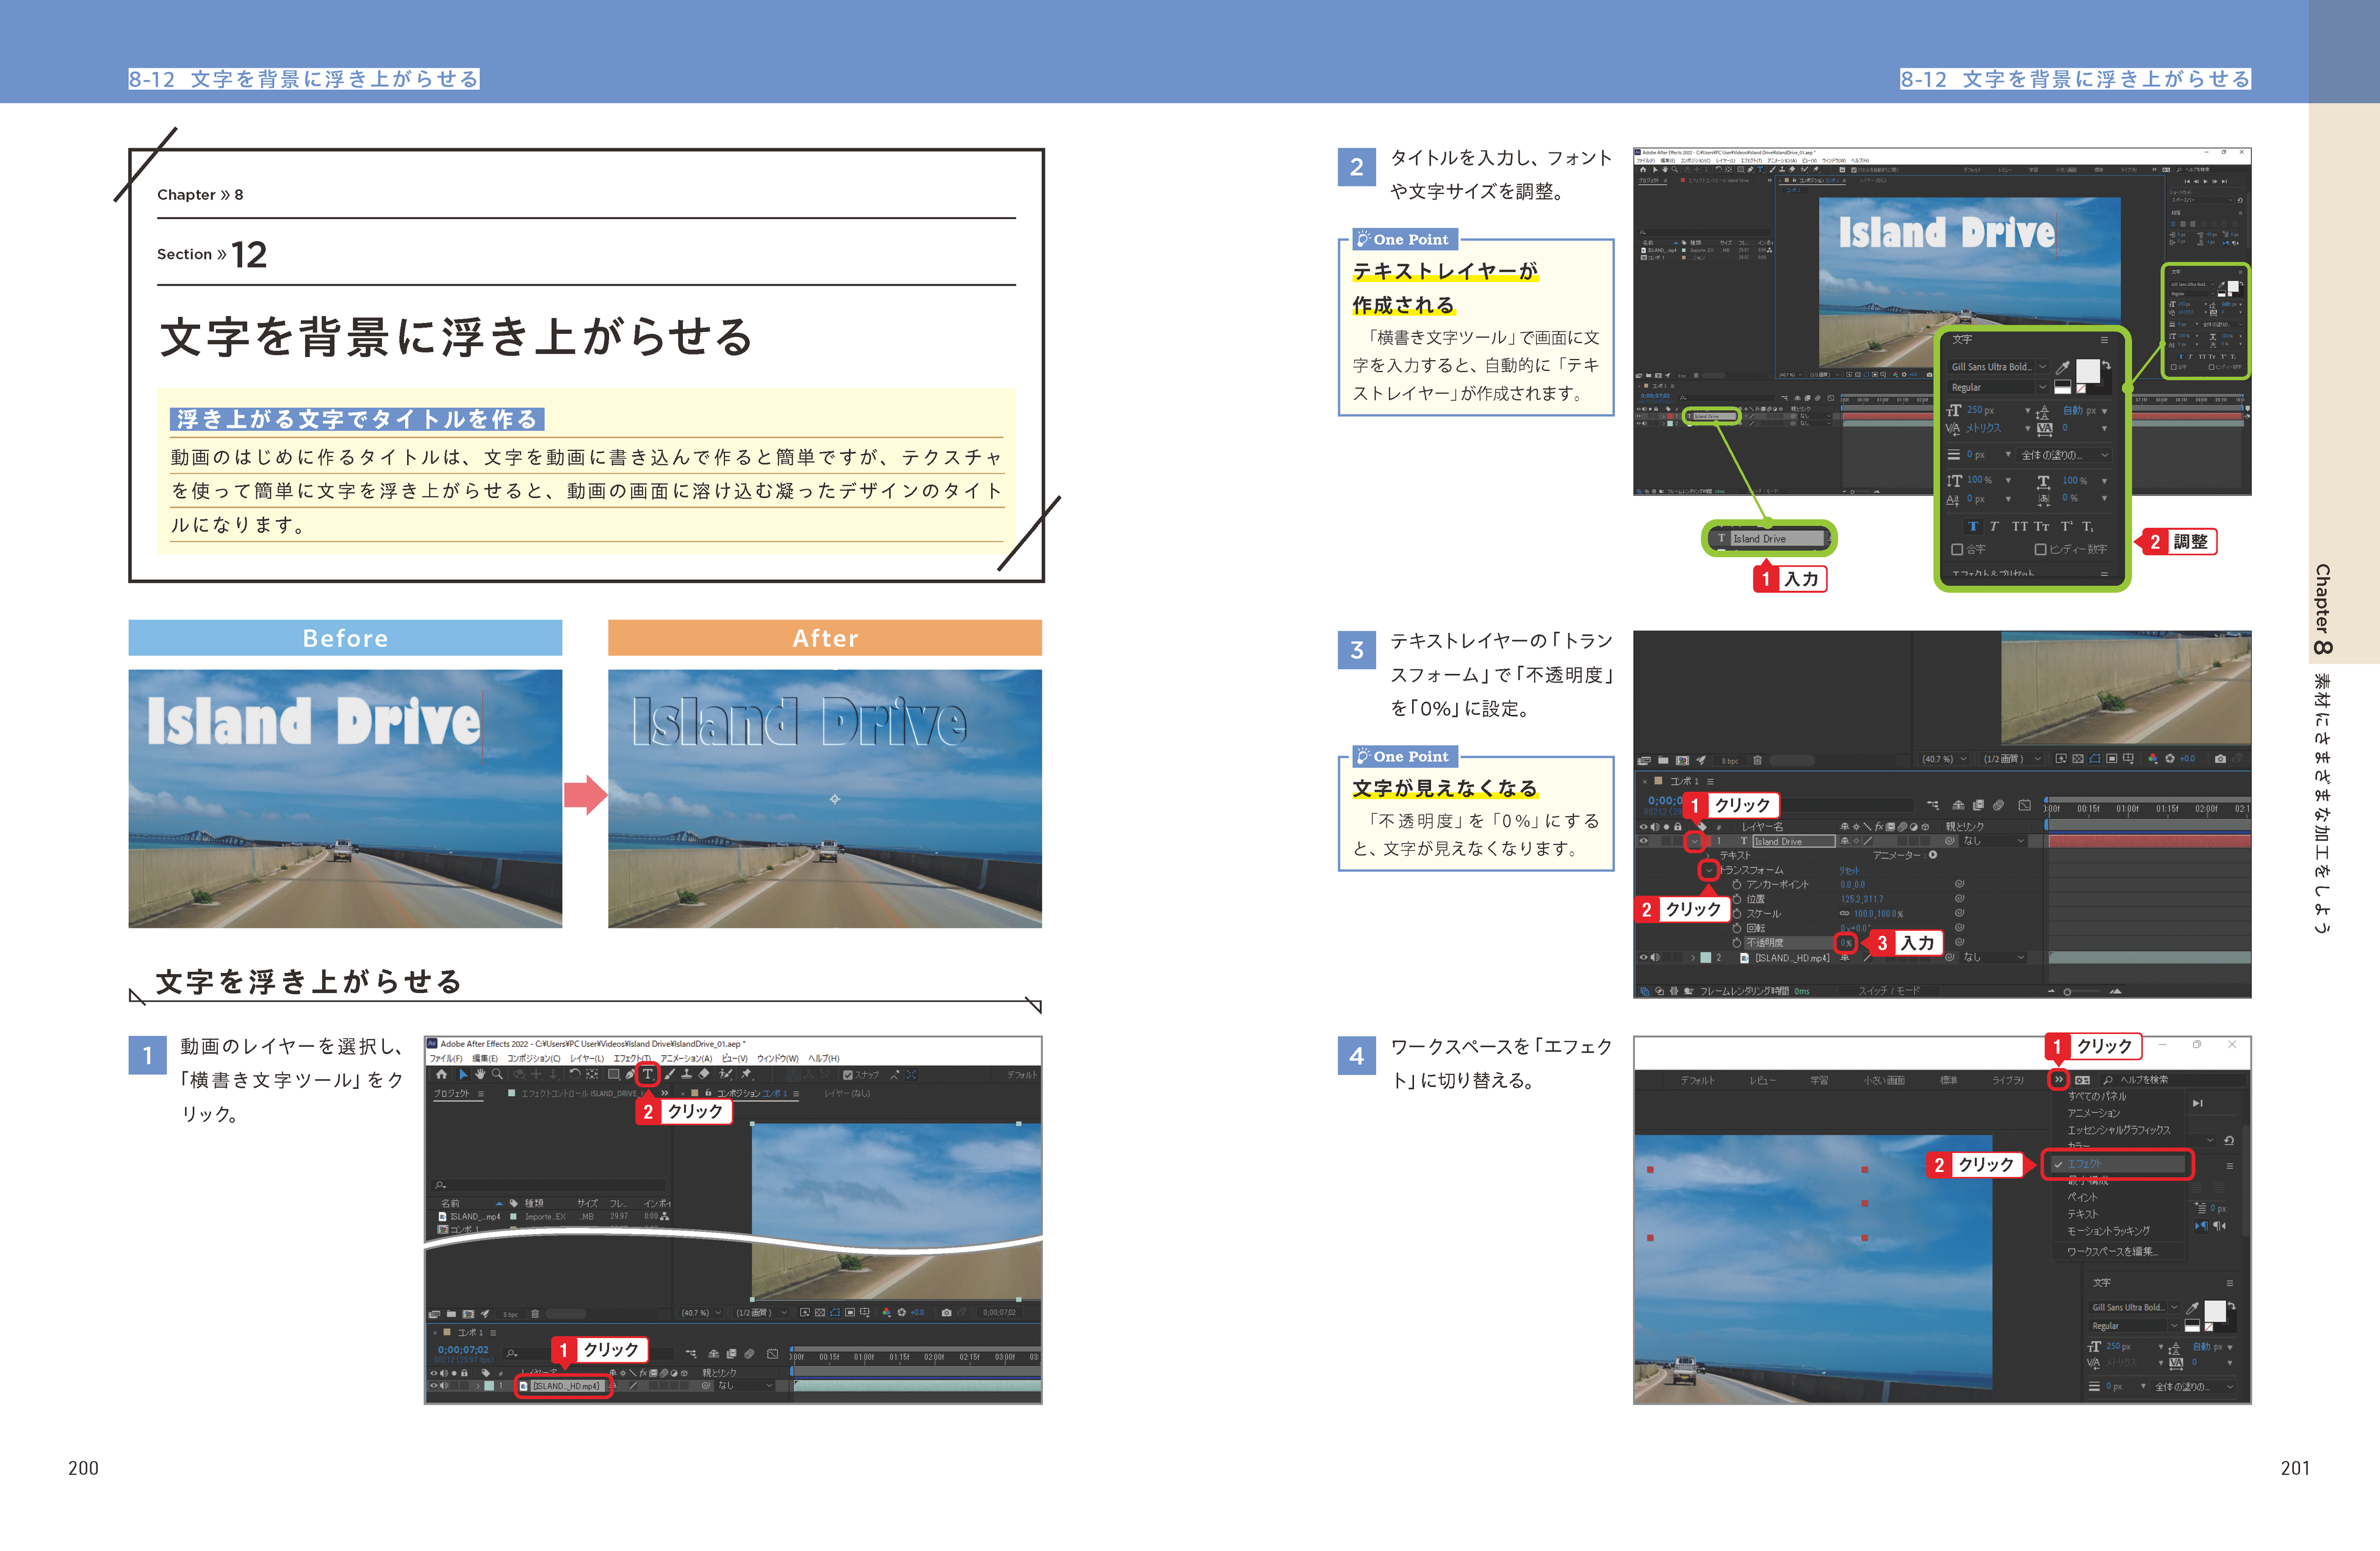This screenshot has width=2380, height=1551.
Task: Hide the Island Drive layer
Action: point(1643,840)
